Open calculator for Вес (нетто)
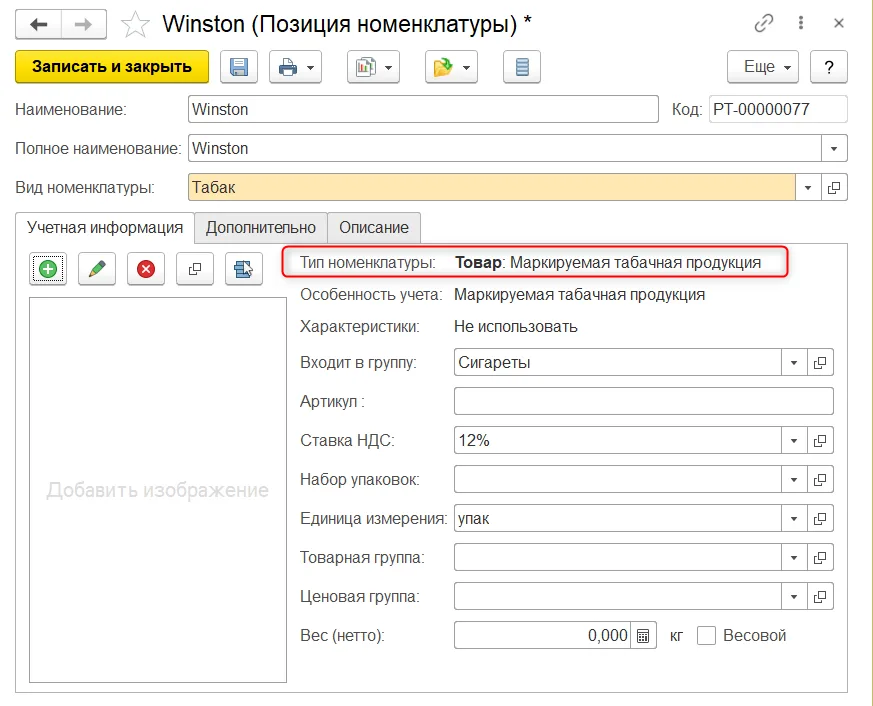This screenshot has width=873, height=706. [643, 635]
